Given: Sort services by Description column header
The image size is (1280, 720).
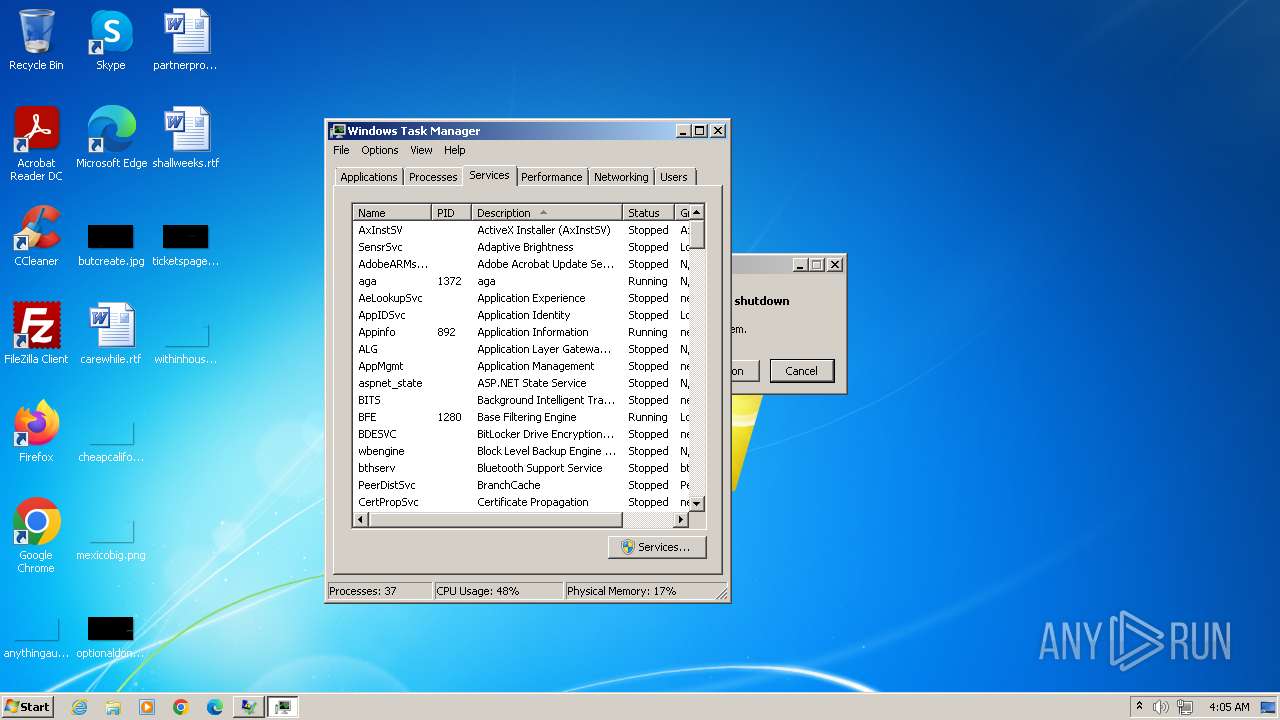Looking at the screenshot, I should 547,213.
